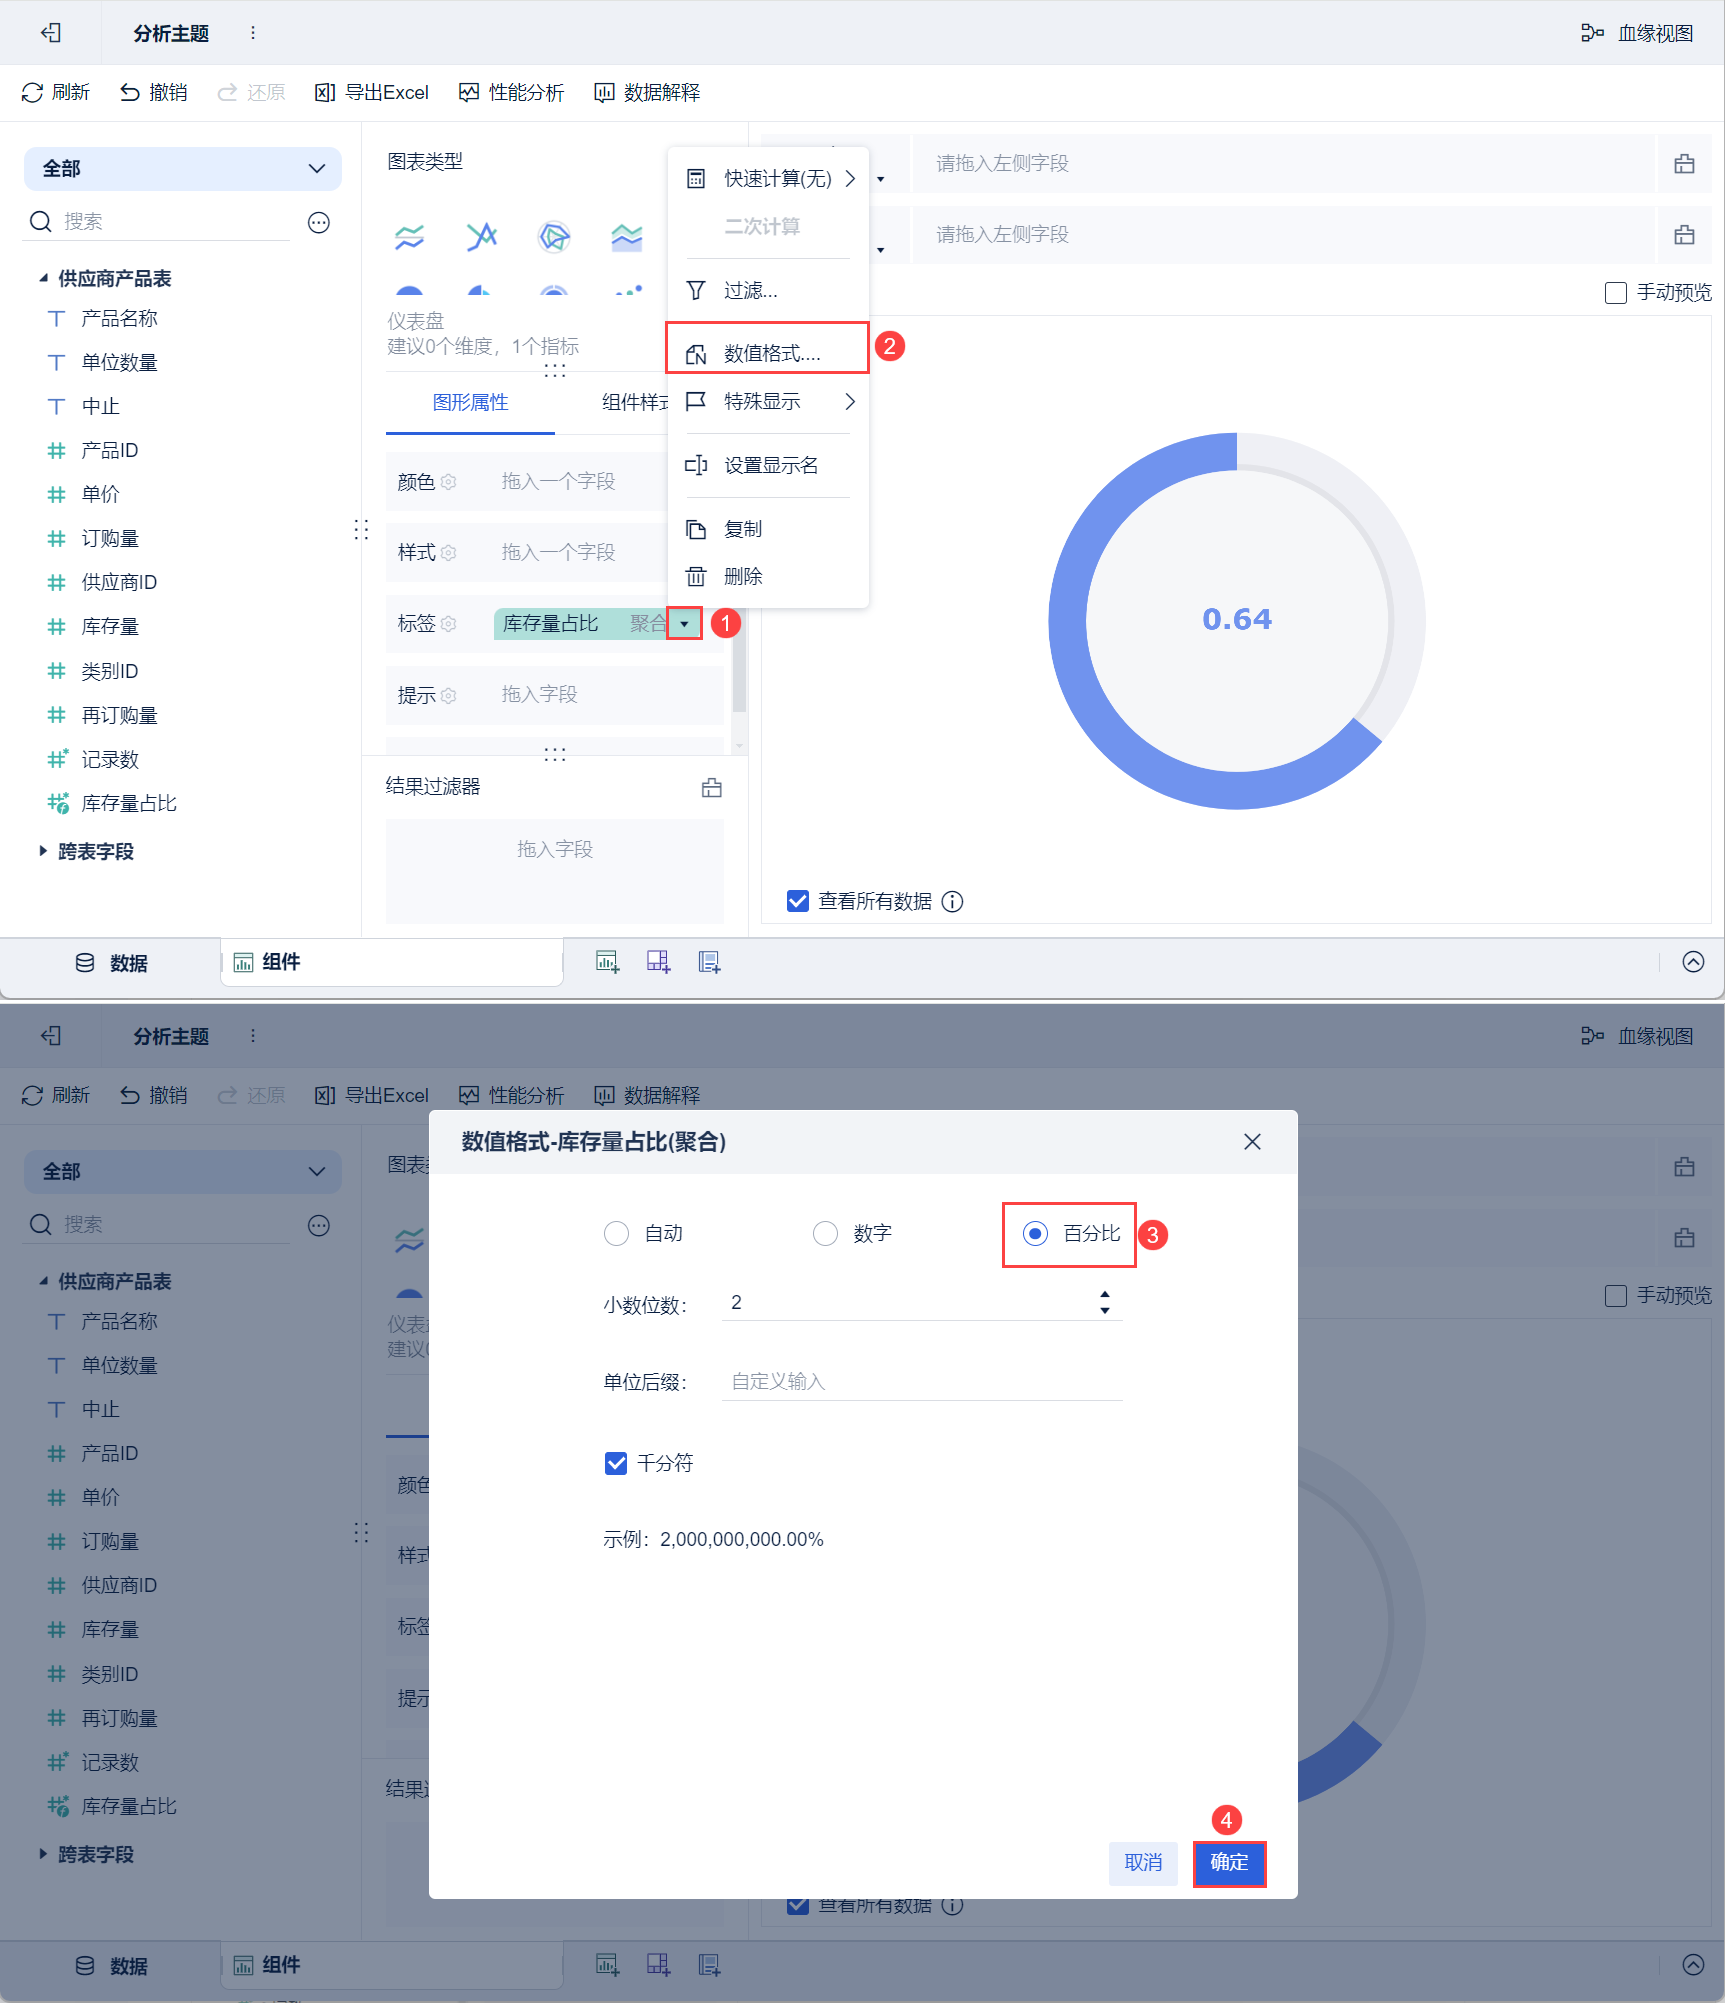Switch to the 图形属性 tab
Image resolution: width=1725 pixels, height=2003 pixels.
470,403
